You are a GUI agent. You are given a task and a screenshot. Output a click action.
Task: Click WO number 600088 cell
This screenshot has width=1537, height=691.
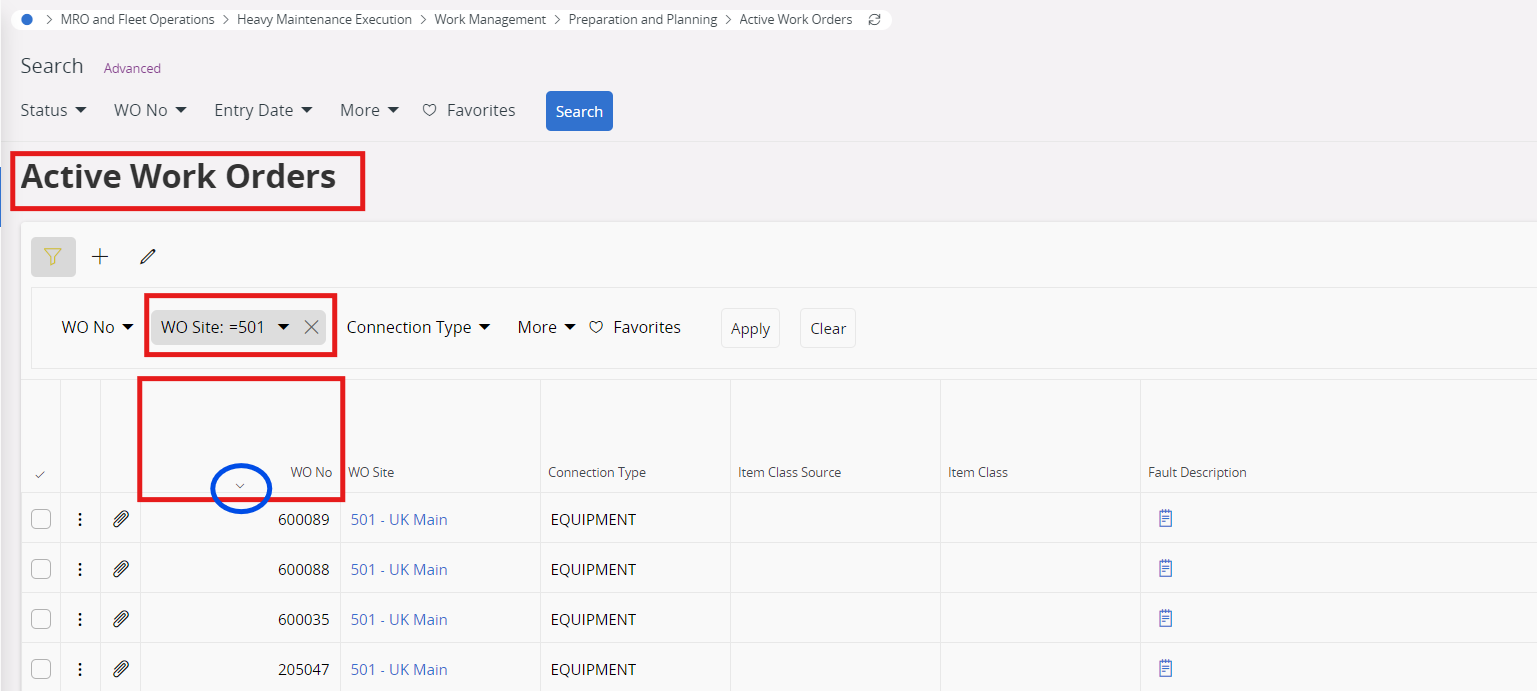click(304, 569)
